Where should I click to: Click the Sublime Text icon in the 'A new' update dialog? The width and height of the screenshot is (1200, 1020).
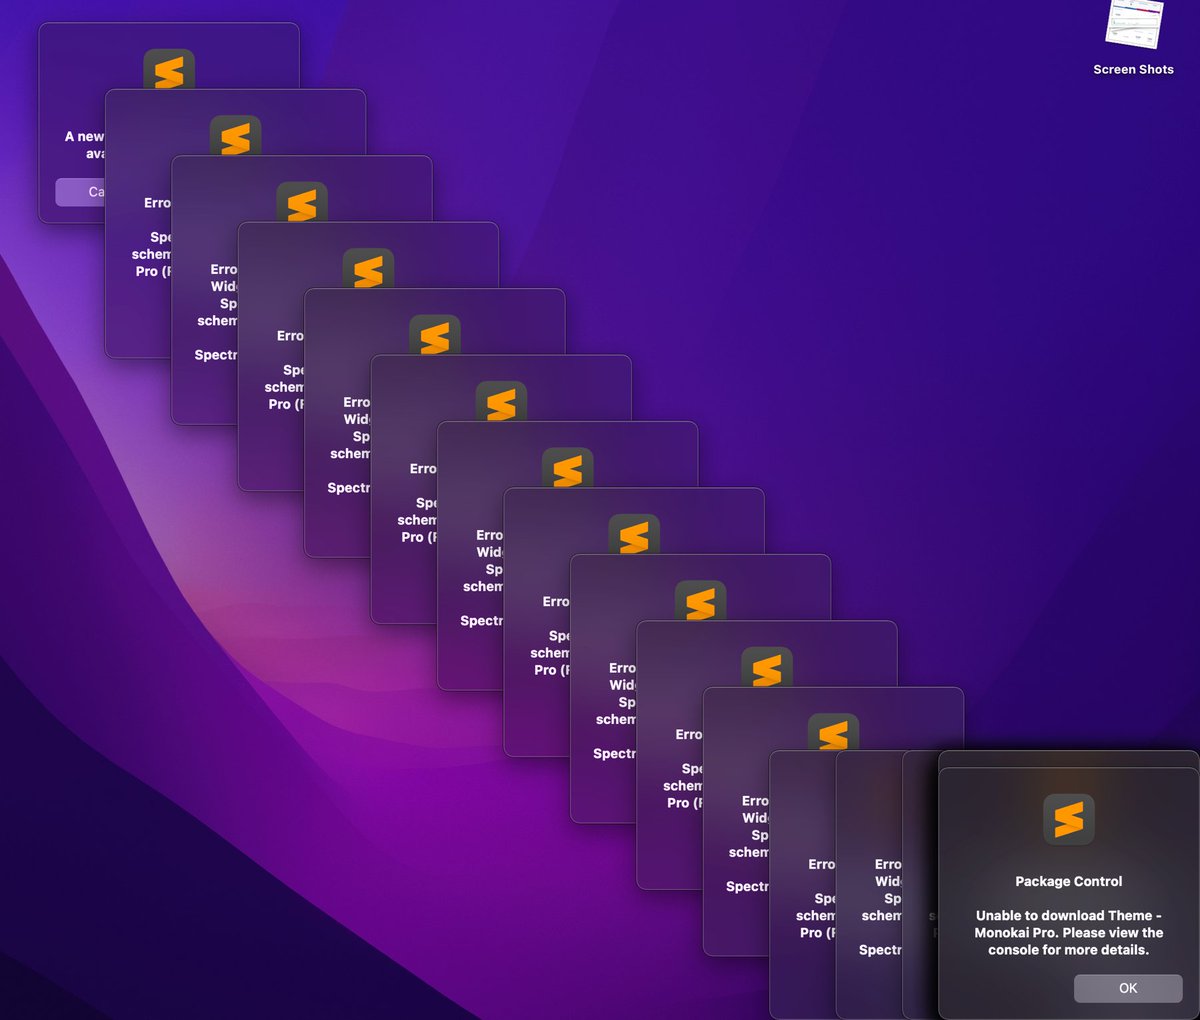click(169, 69)
